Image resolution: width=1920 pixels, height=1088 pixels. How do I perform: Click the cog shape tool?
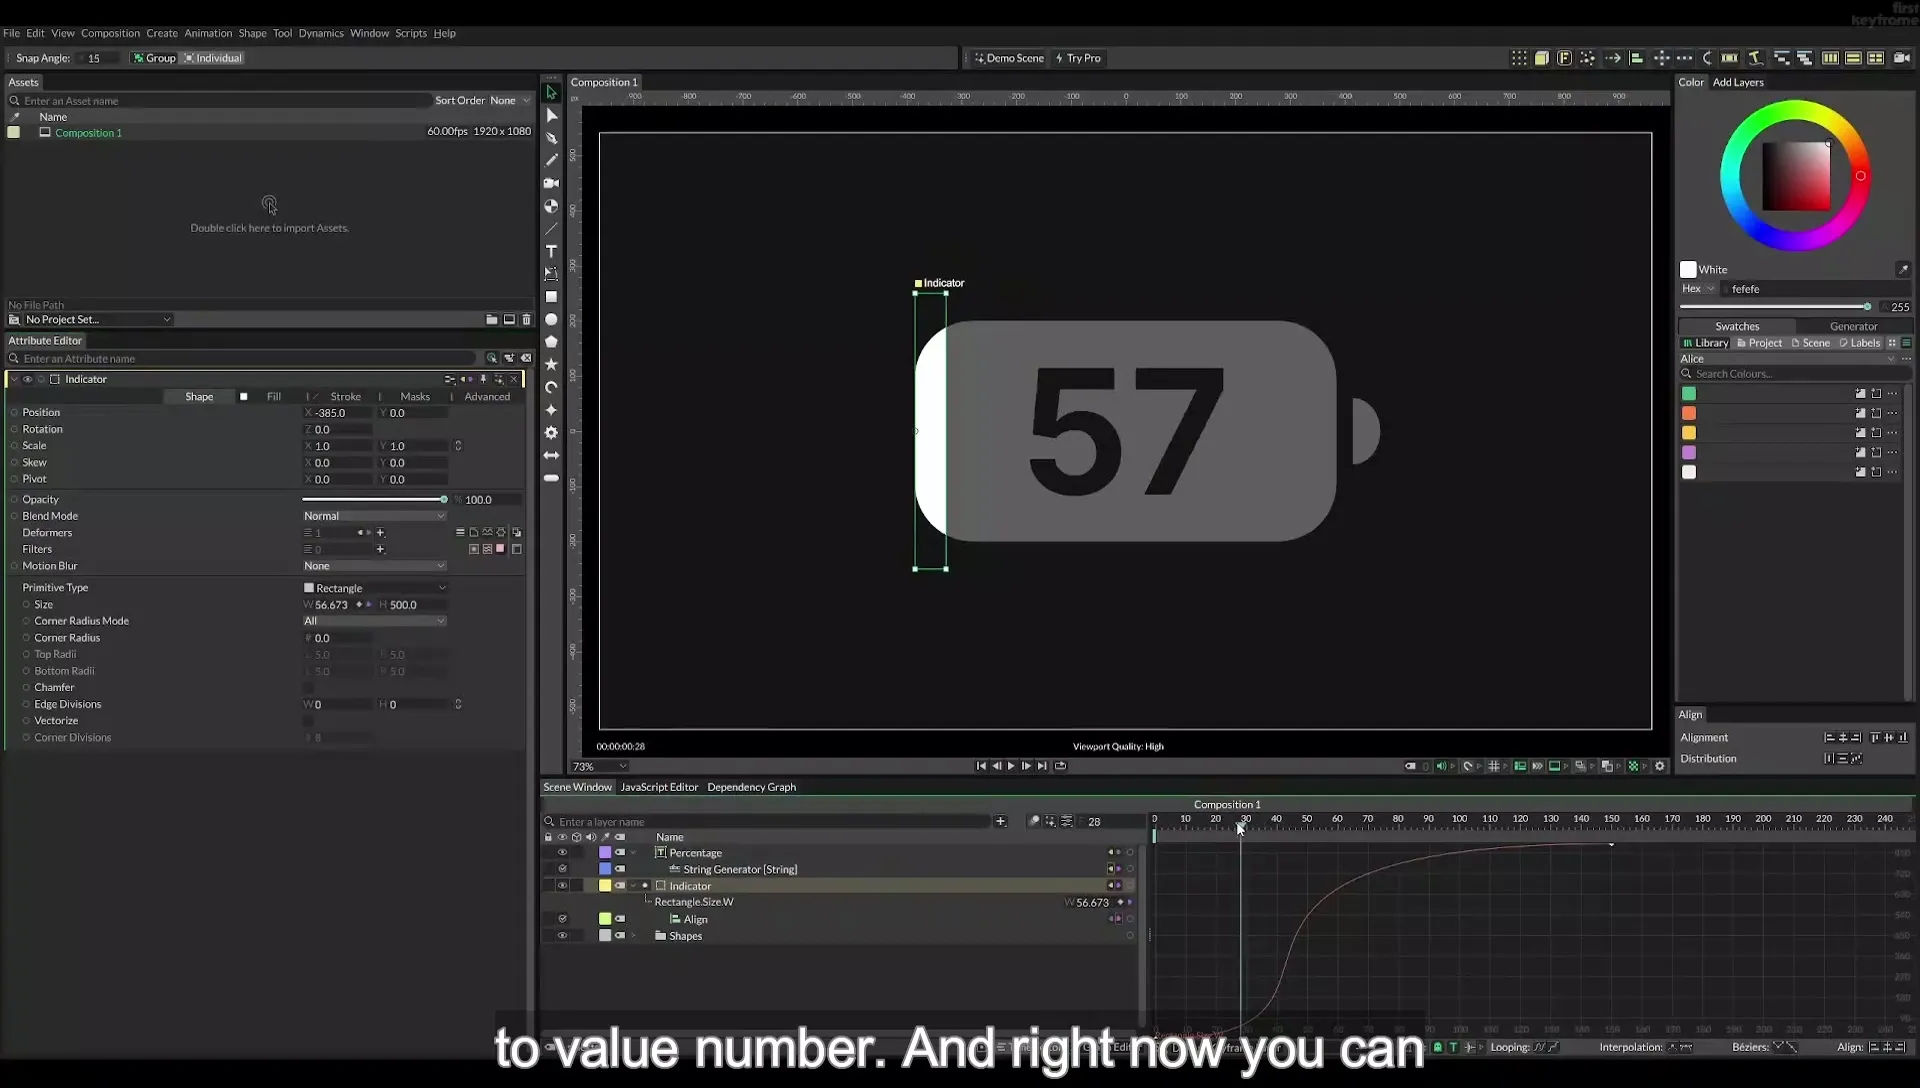(x=551, y=433)
